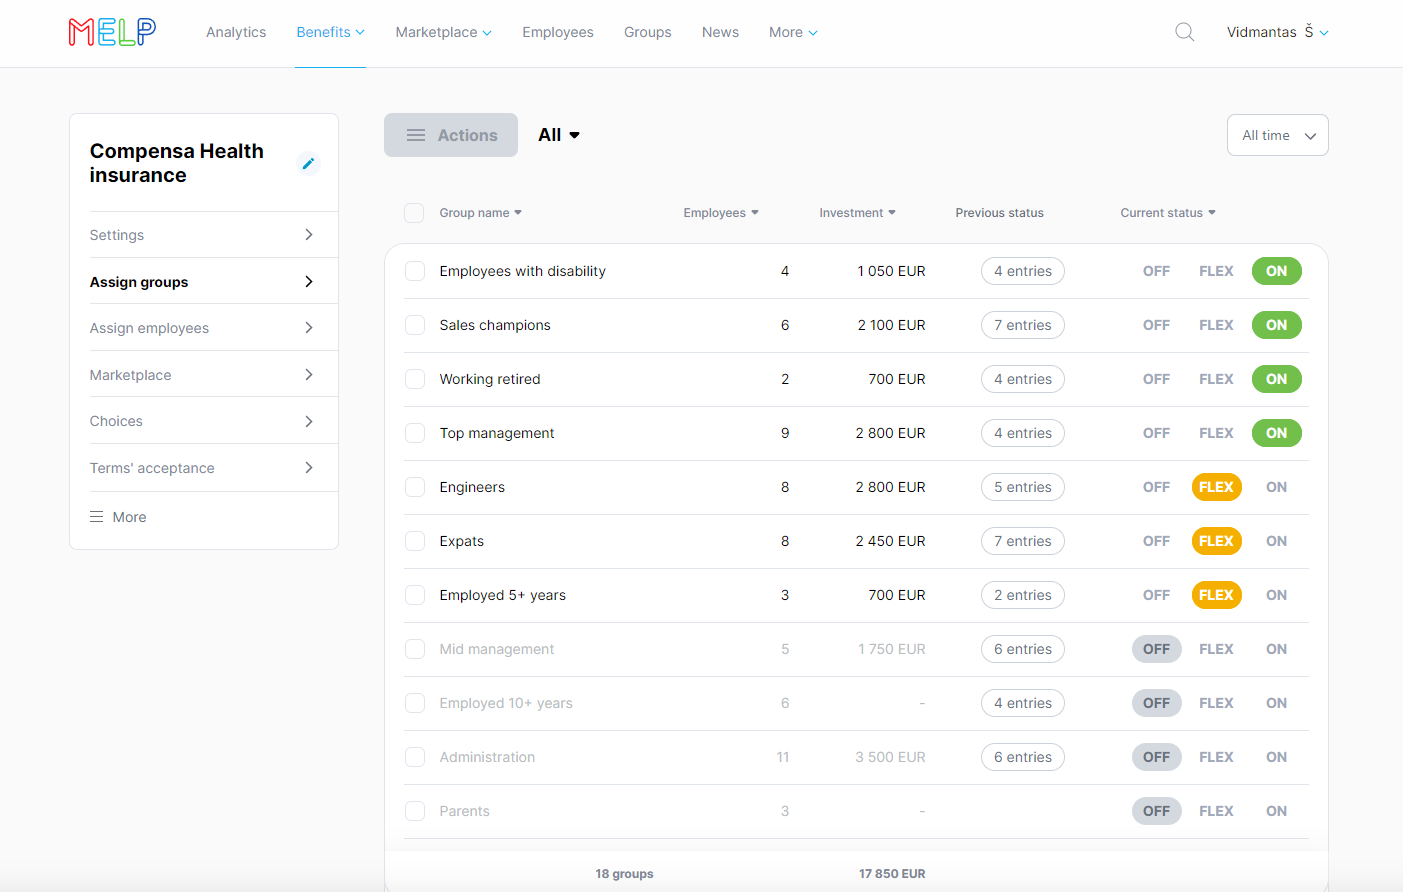Click the MELP logo
The height and width of the screenshot is (892, 1403).
tap(111, 32)
